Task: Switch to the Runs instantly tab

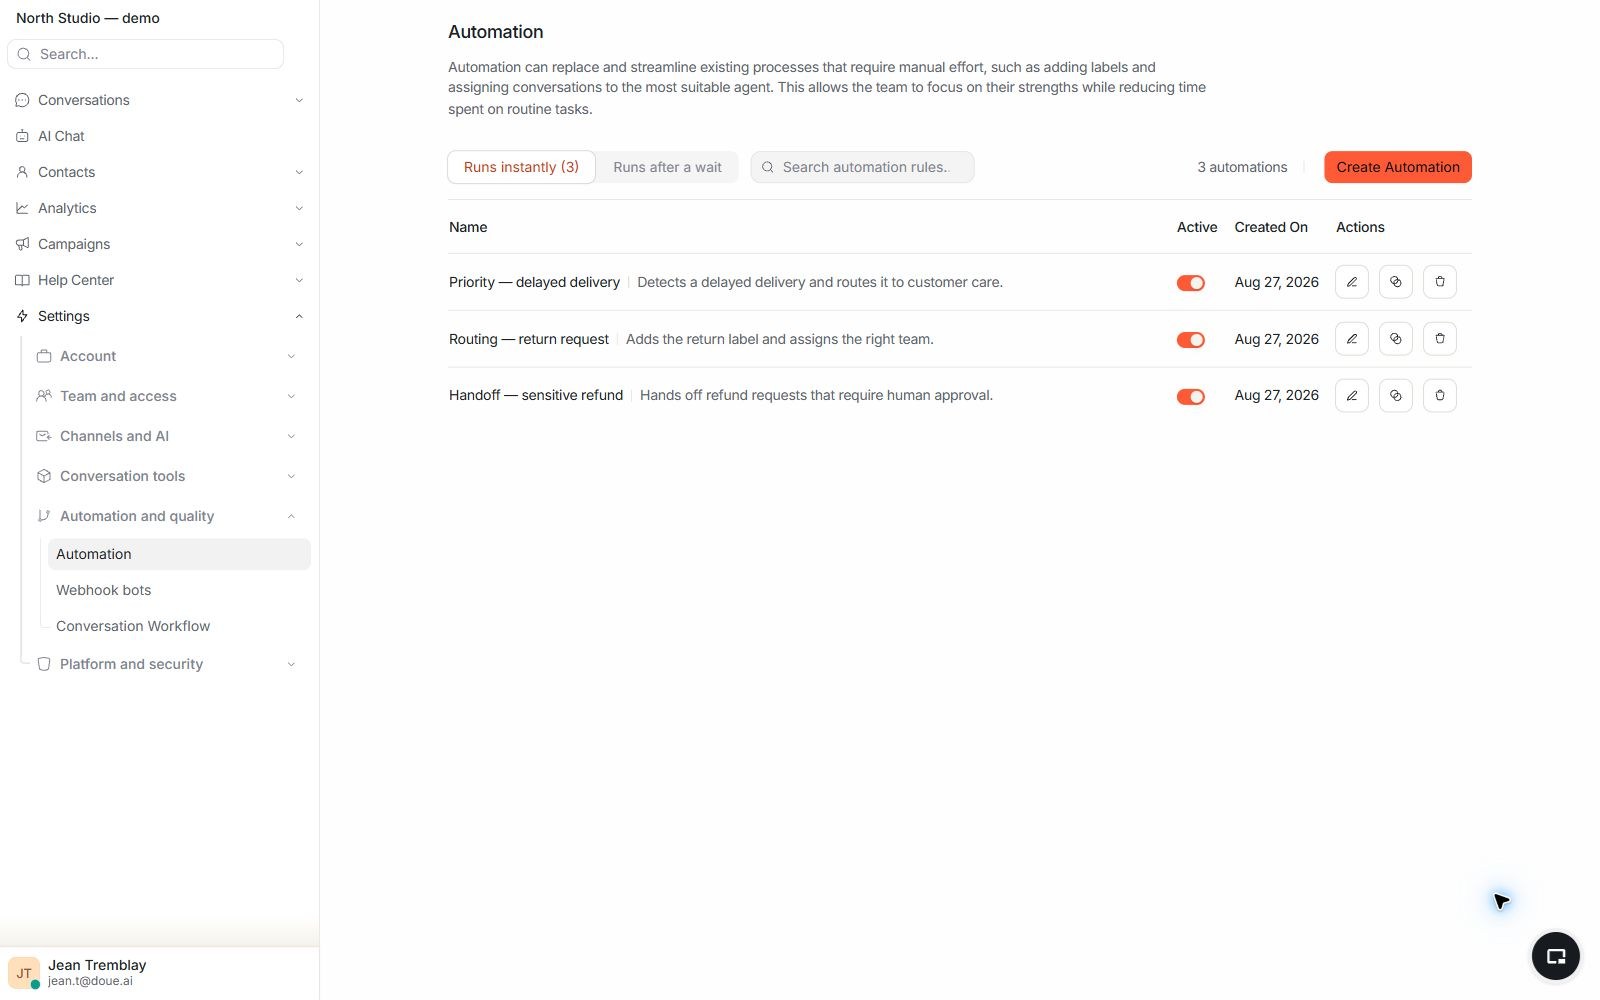Action: click(521, 167)
